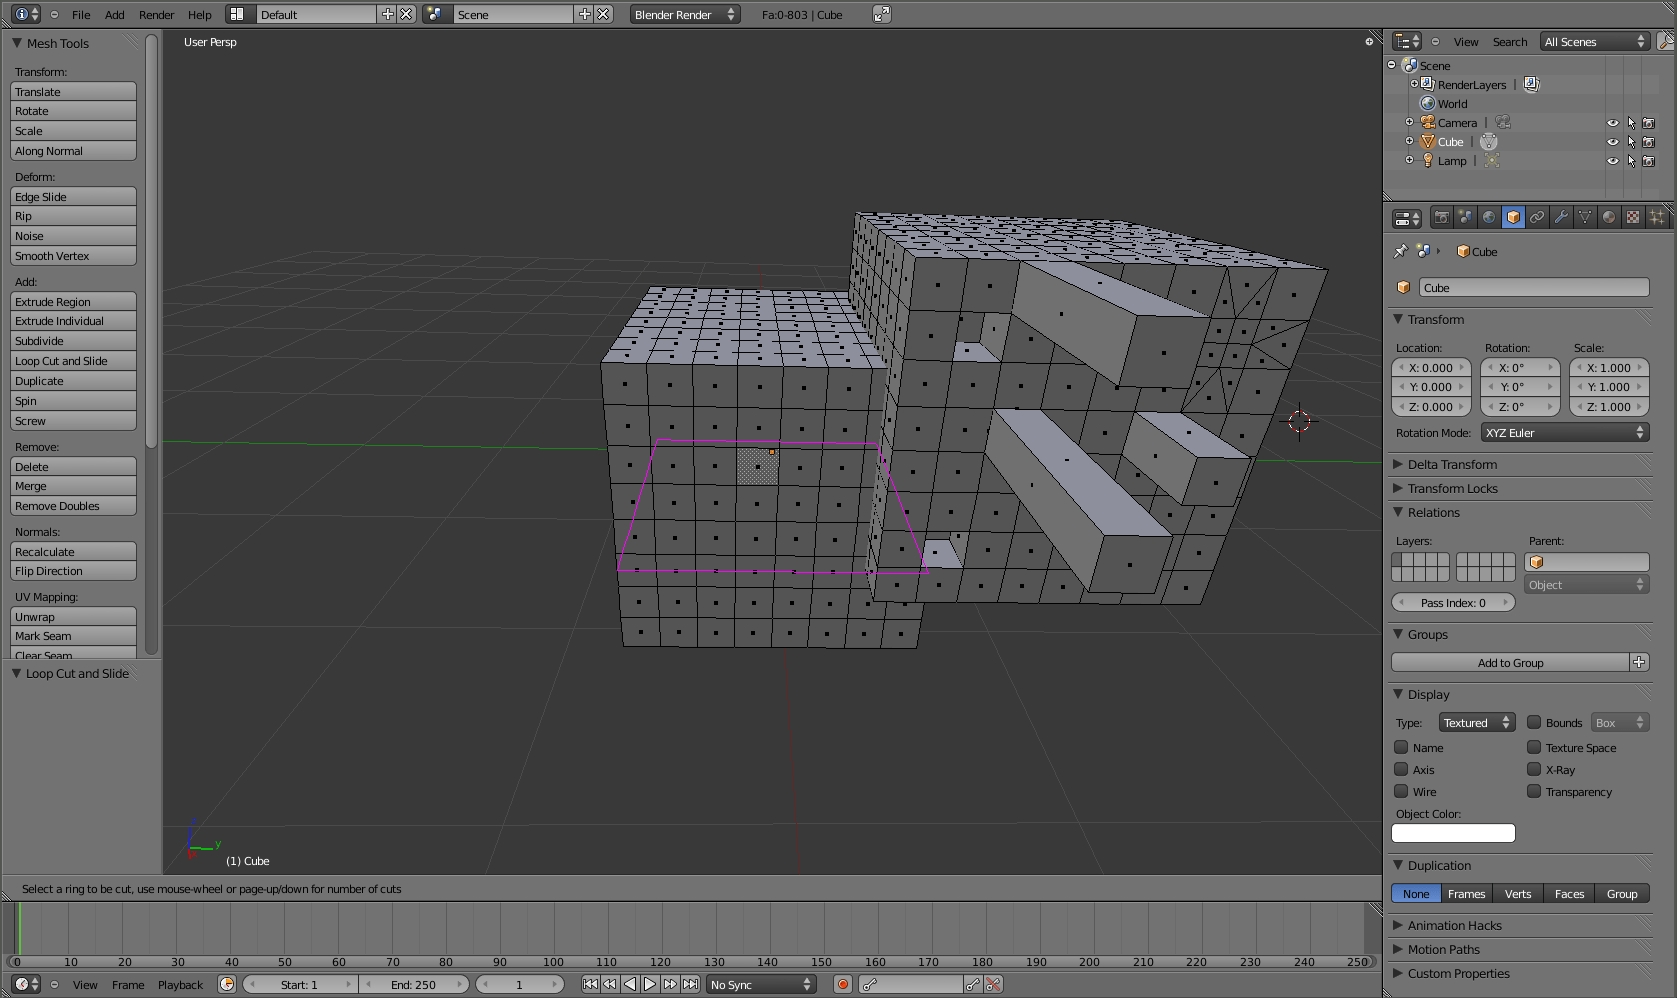1677x998 pixels.
Task: Click the outliner editor type icon
Action: point(1407,41)
